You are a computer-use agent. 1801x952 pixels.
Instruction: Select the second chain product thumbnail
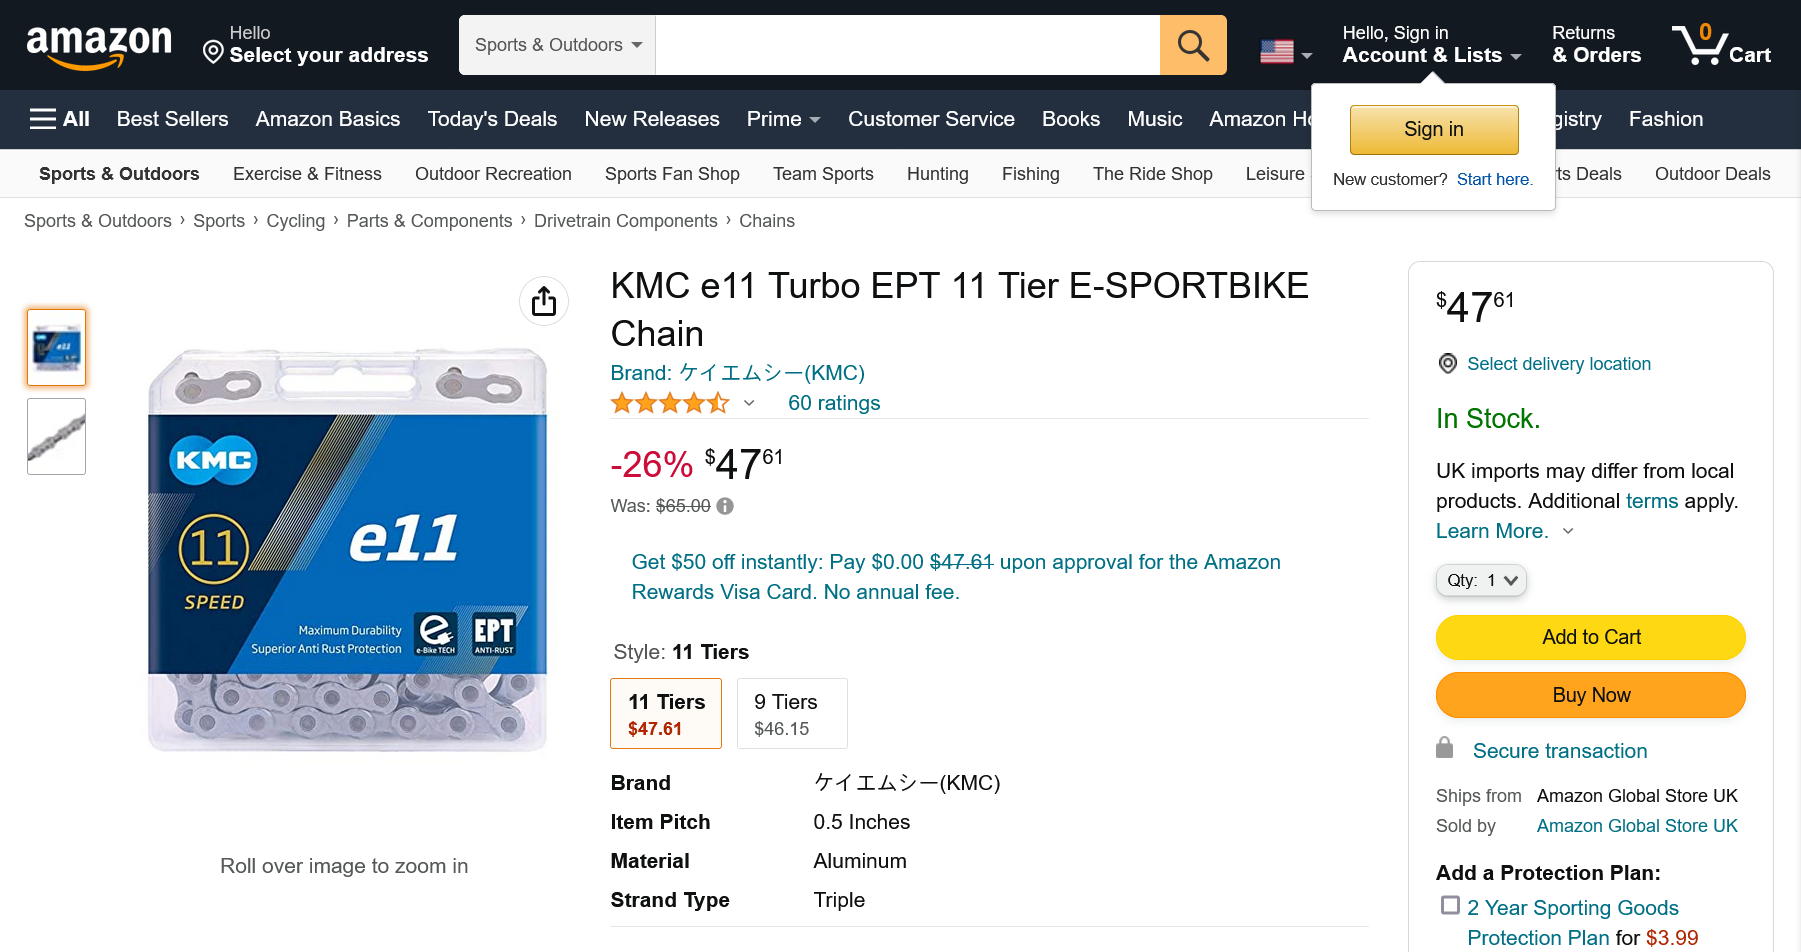[x=57, y=437]
